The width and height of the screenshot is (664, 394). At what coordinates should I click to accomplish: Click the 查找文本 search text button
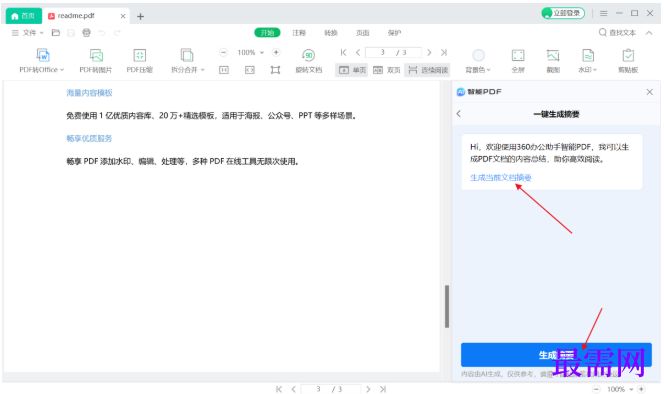pyautogui.click(x=617, y=33)
